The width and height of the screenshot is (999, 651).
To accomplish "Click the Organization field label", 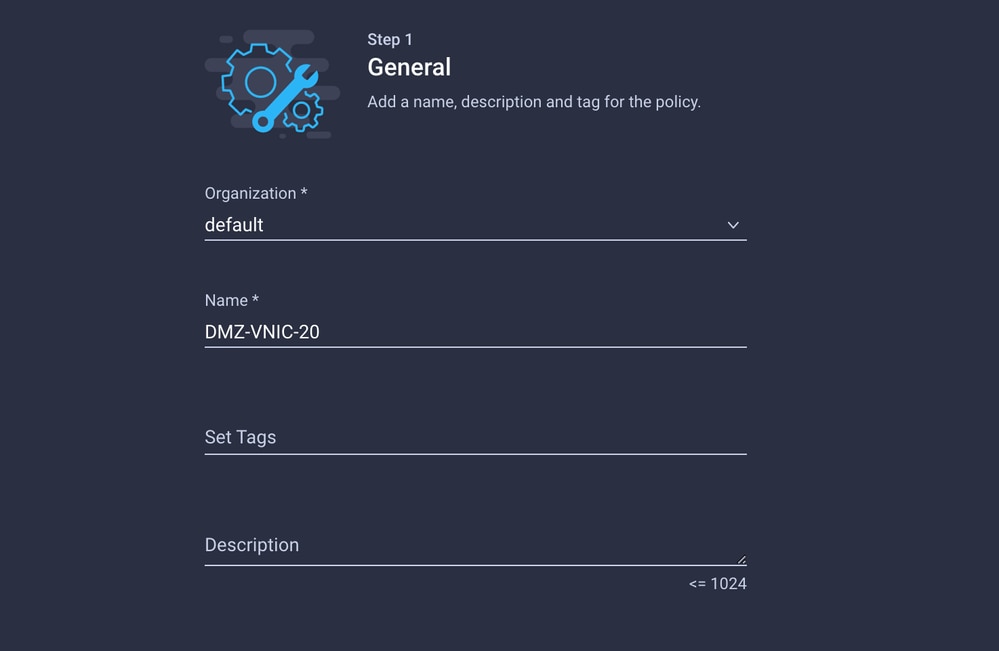I will (250, 194).
